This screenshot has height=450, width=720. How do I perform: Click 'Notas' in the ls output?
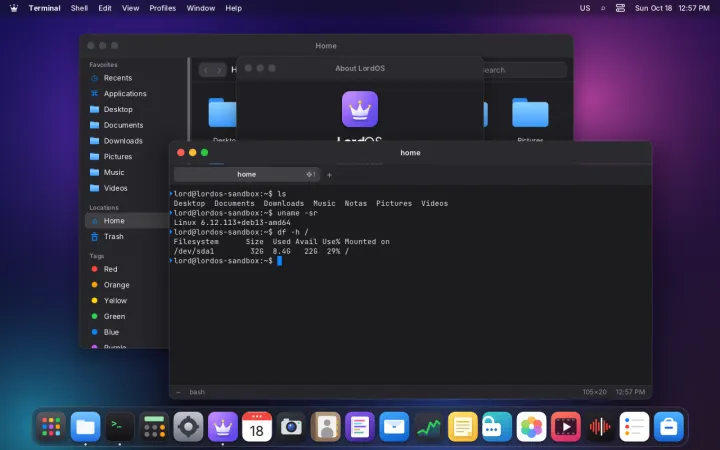(x=356, y=203)
